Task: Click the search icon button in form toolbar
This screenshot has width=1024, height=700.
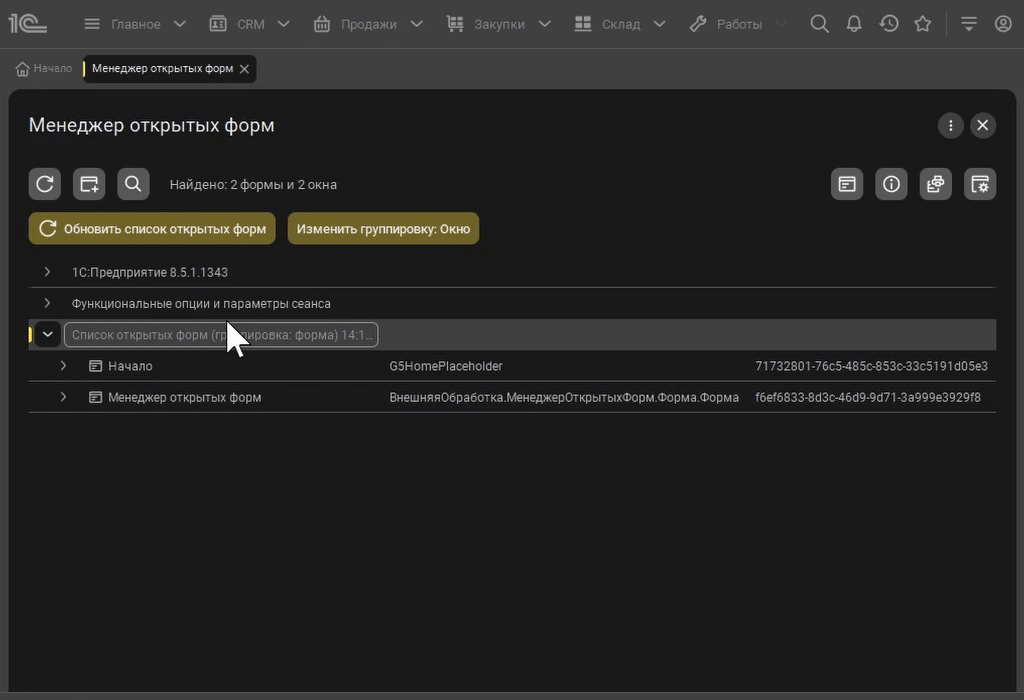Action: point(133,184)
